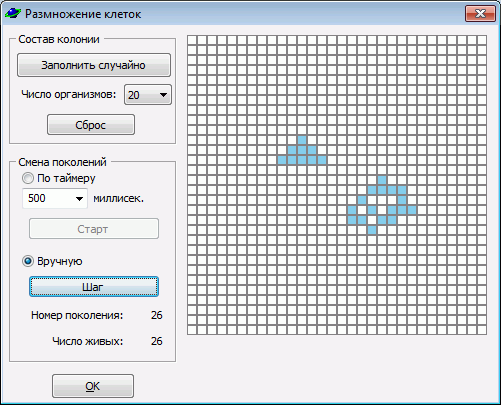Advance one generation with 'Шаг' button
This screenshot has width=501, height=405.
[x=94, y=287]
